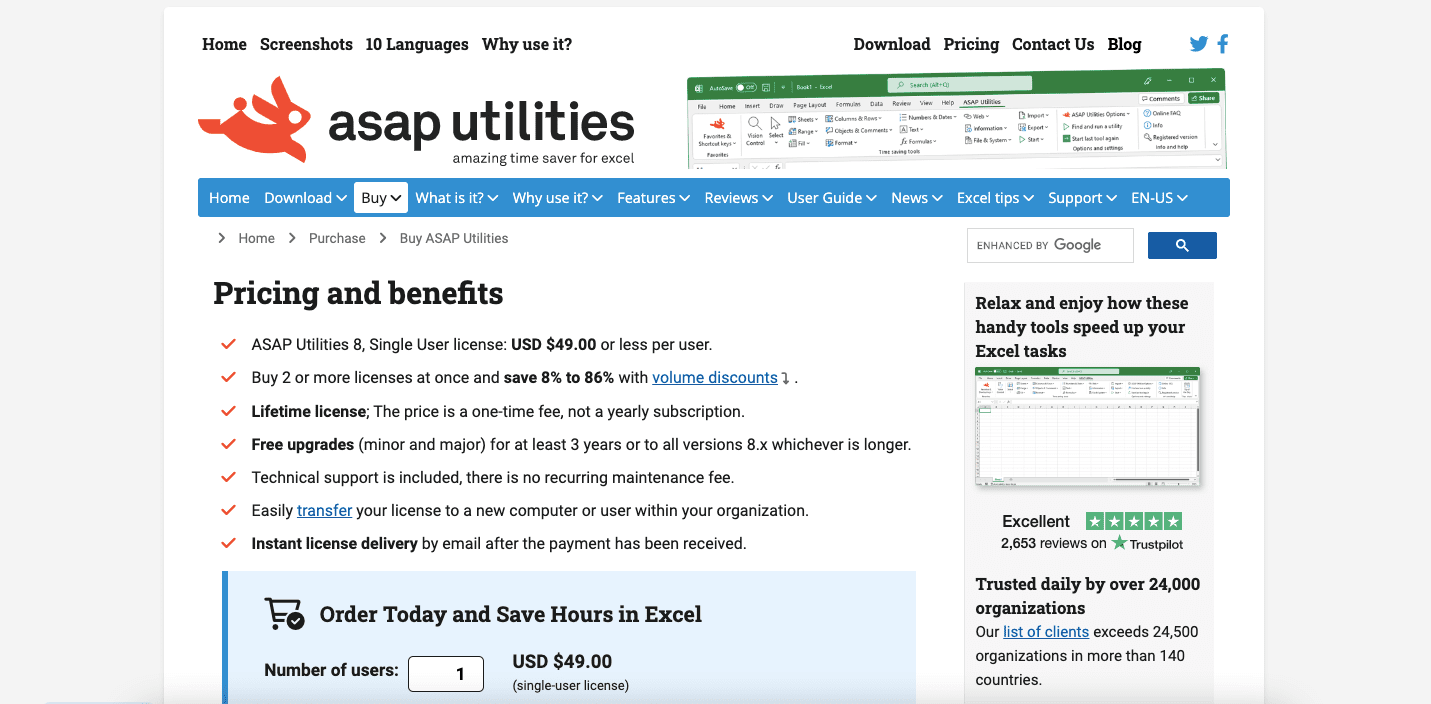
Task: Expand the User Guide dropdown
Action: [832, 198]
